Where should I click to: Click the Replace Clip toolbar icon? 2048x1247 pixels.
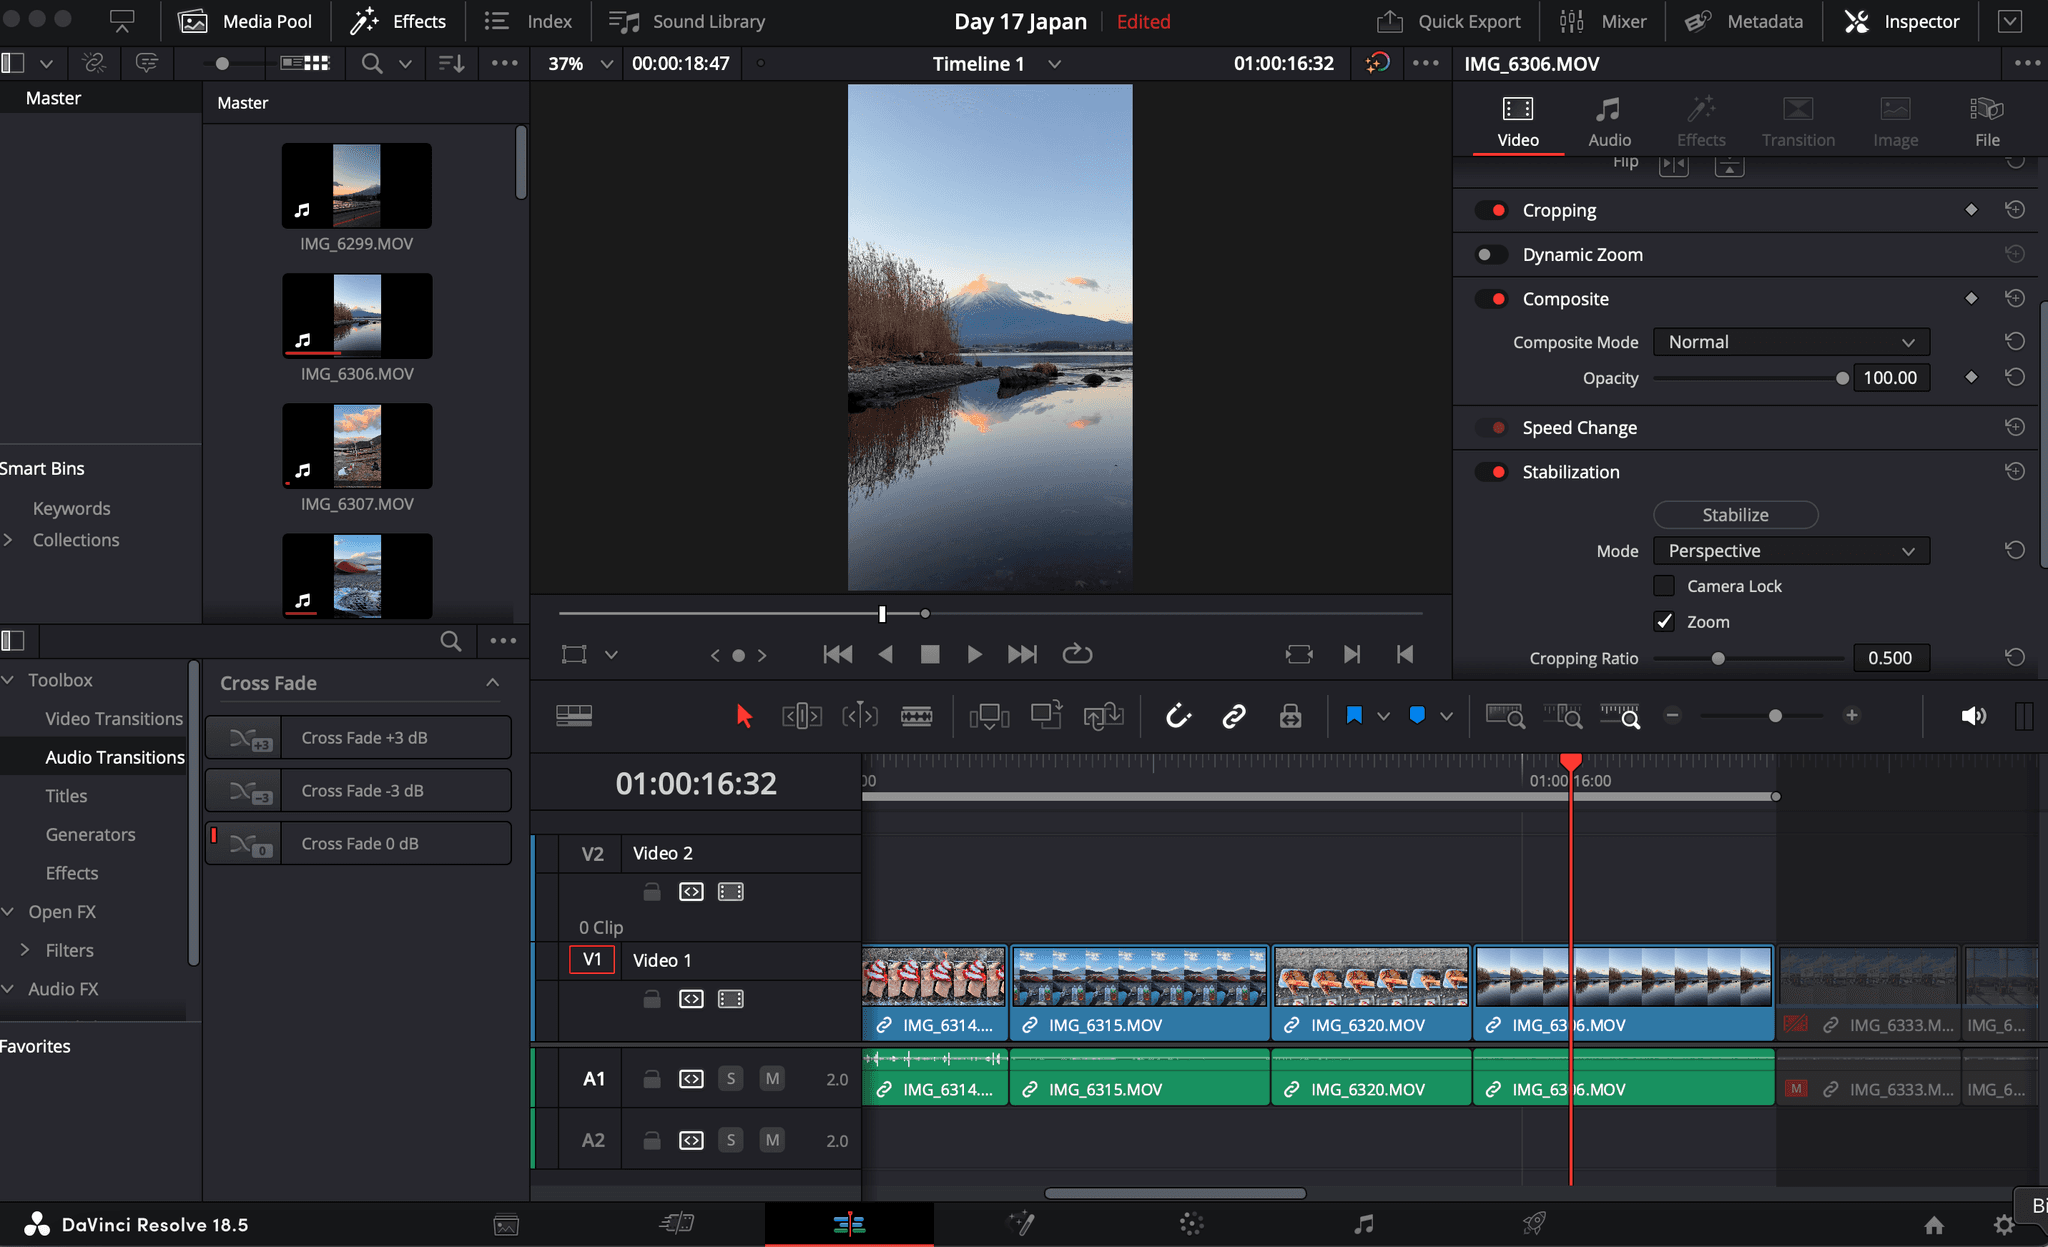[1103, 716]
